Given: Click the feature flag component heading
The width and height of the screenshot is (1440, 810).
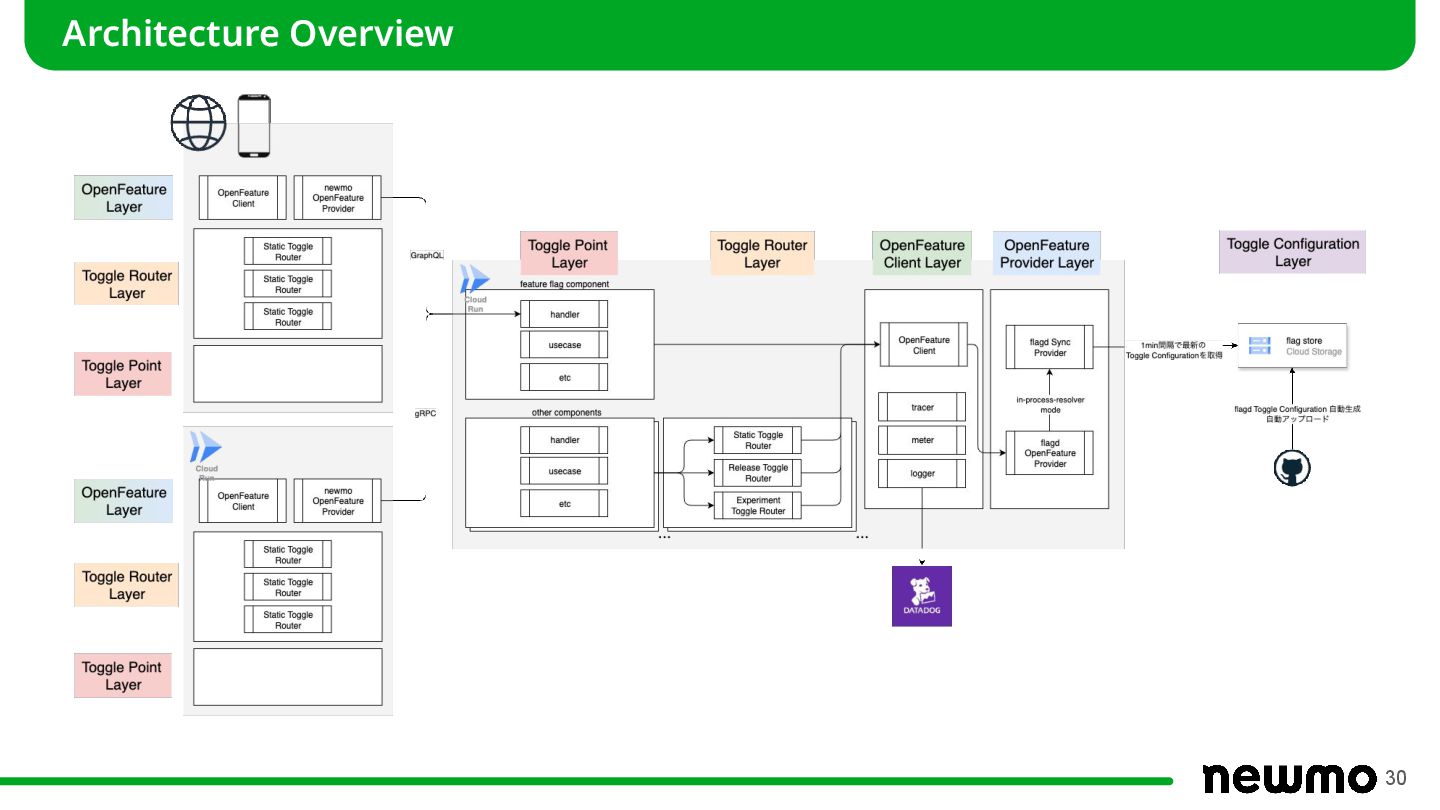Looking at the screenshot, I should click(x=564, y=284).
